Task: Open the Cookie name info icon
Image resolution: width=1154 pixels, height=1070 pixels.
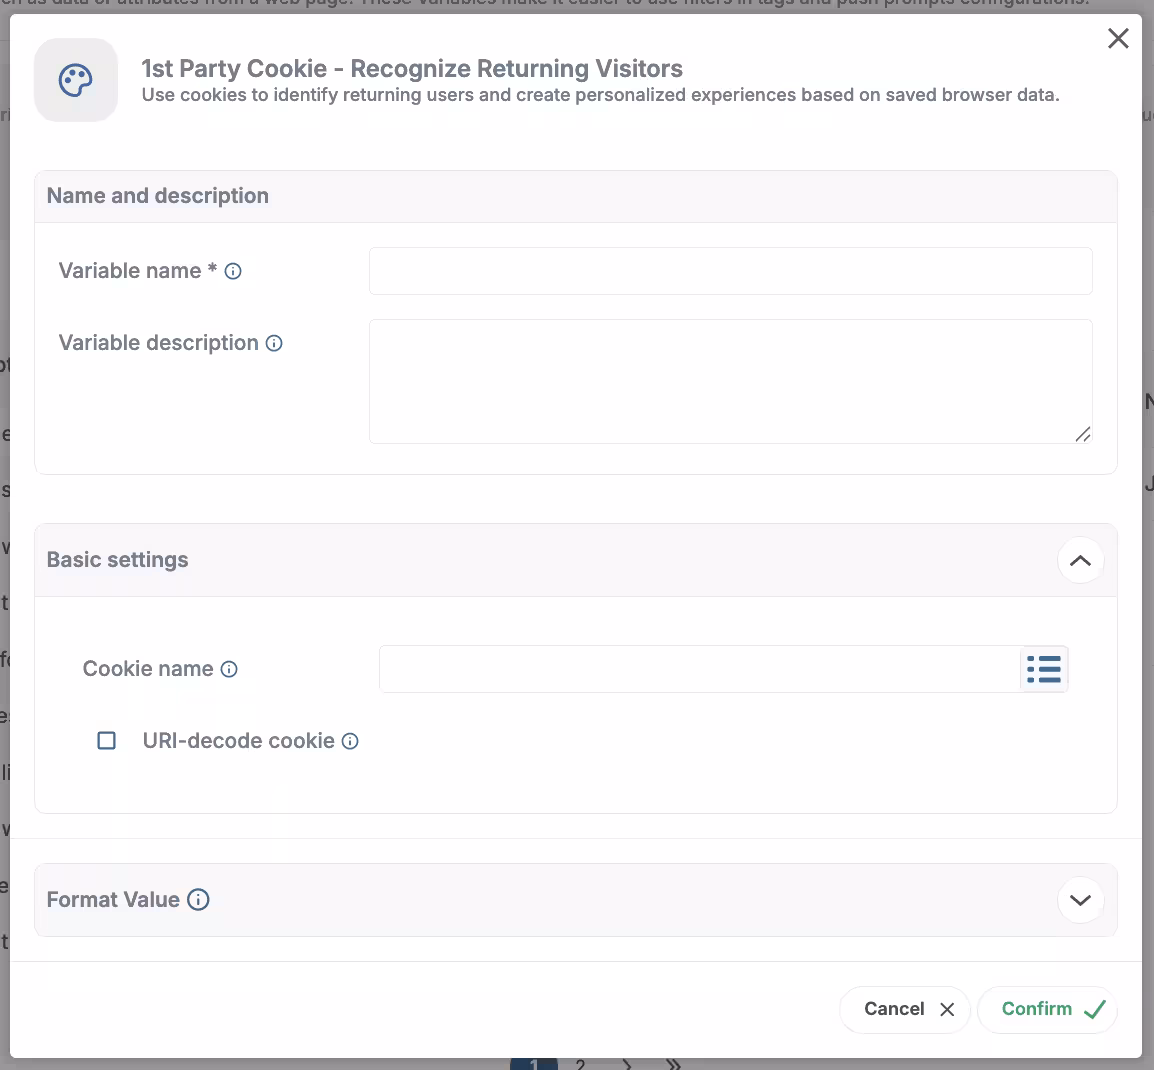Action: coord(229,669)
